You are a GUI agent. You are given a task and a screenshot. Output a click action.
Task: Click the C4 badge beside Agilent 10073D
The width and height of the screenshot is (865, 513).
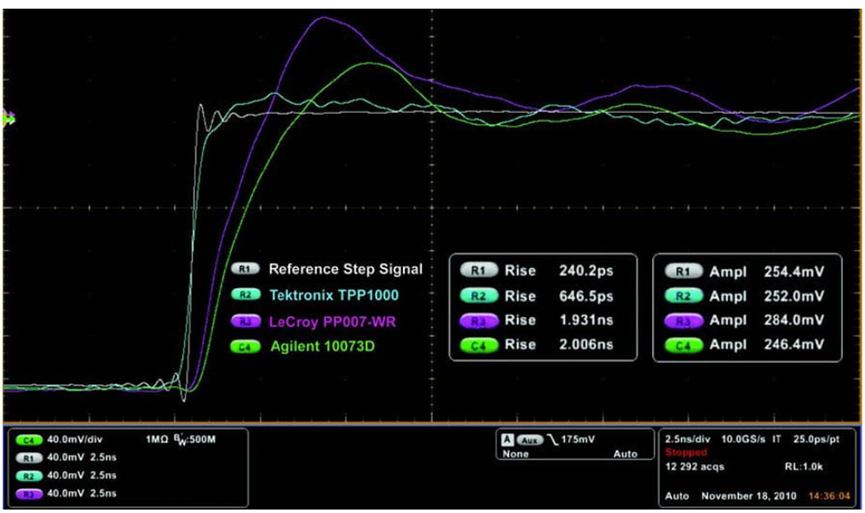coord(245,347)
